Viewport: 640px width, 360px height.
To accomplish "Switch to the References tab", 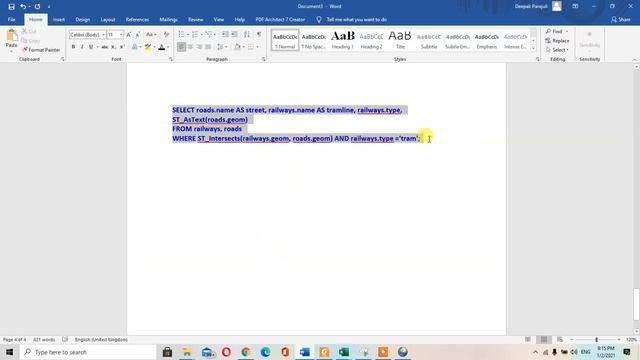I will point(137,20).
